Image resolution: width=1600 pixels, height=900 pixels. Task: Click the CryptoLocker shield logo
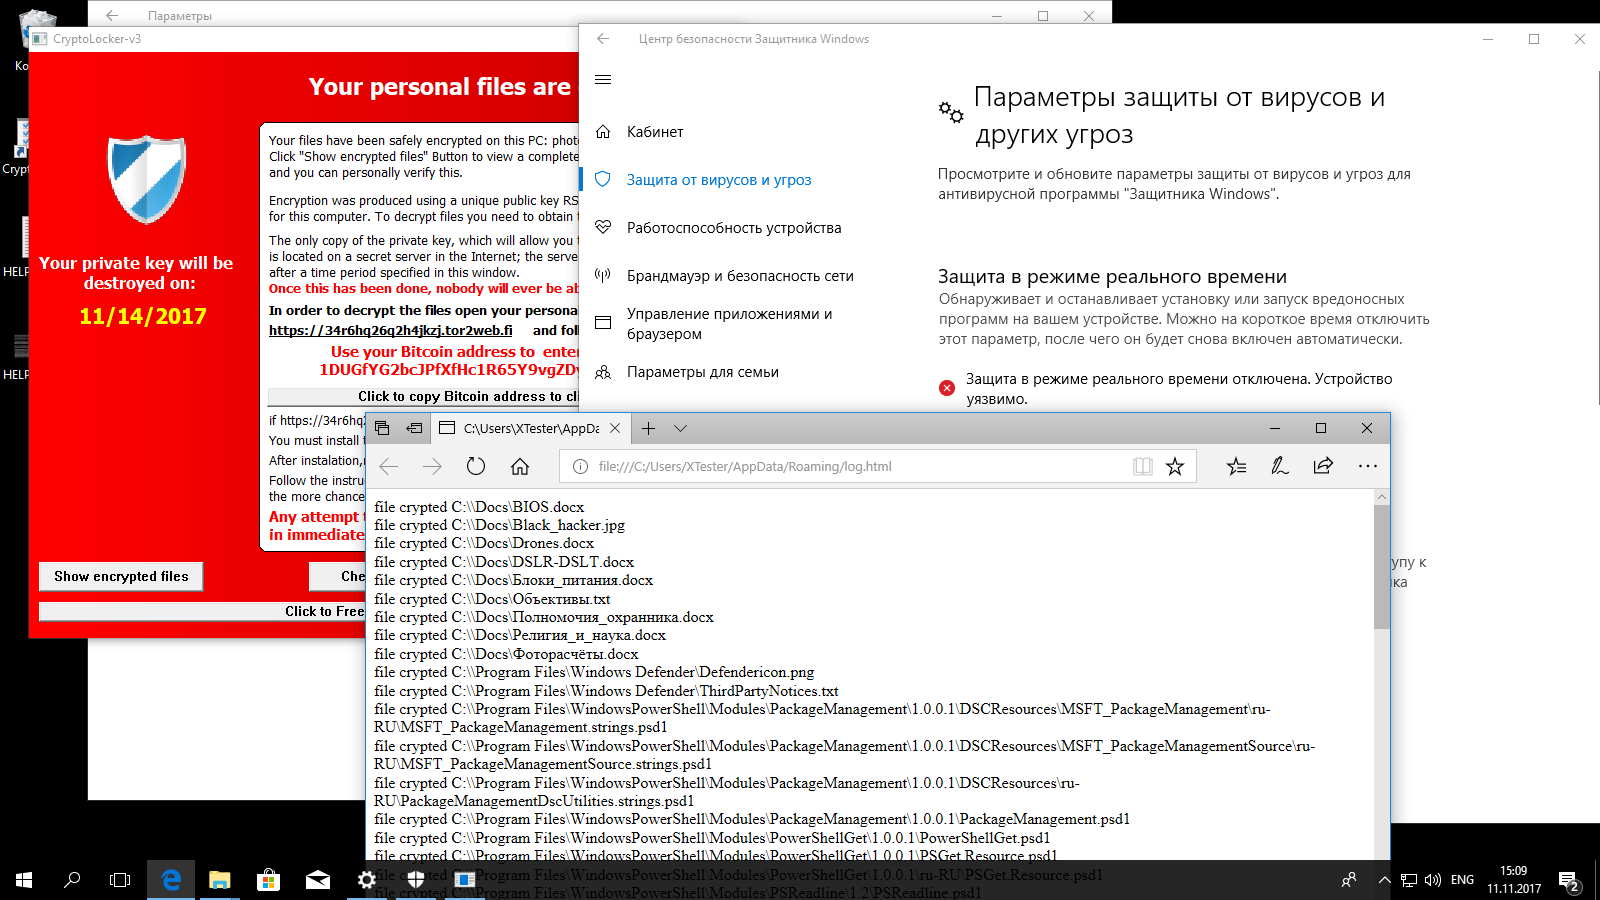coord(147,180)
